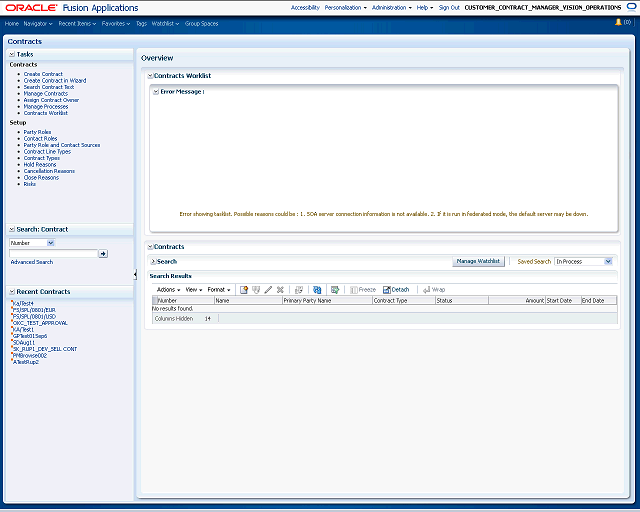
Task: Click the Create Contract task link
Action: (x=43, y=74)
